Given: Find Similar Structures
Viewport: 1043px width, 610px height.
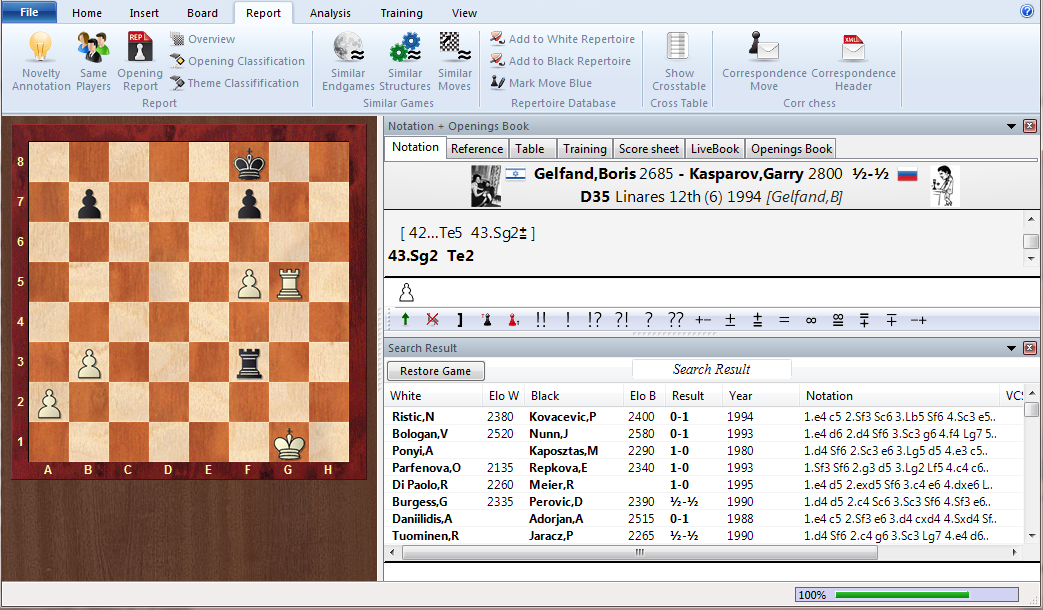Looking at the screenshot, I should point(405,61).
